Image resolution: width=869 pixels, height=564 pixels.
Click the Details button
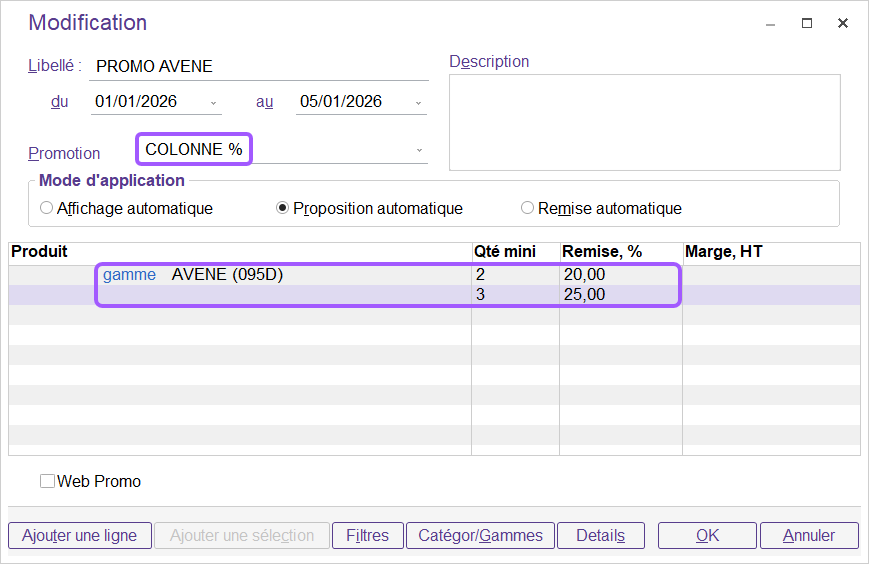pyautogui.click(x=600, y=536)
